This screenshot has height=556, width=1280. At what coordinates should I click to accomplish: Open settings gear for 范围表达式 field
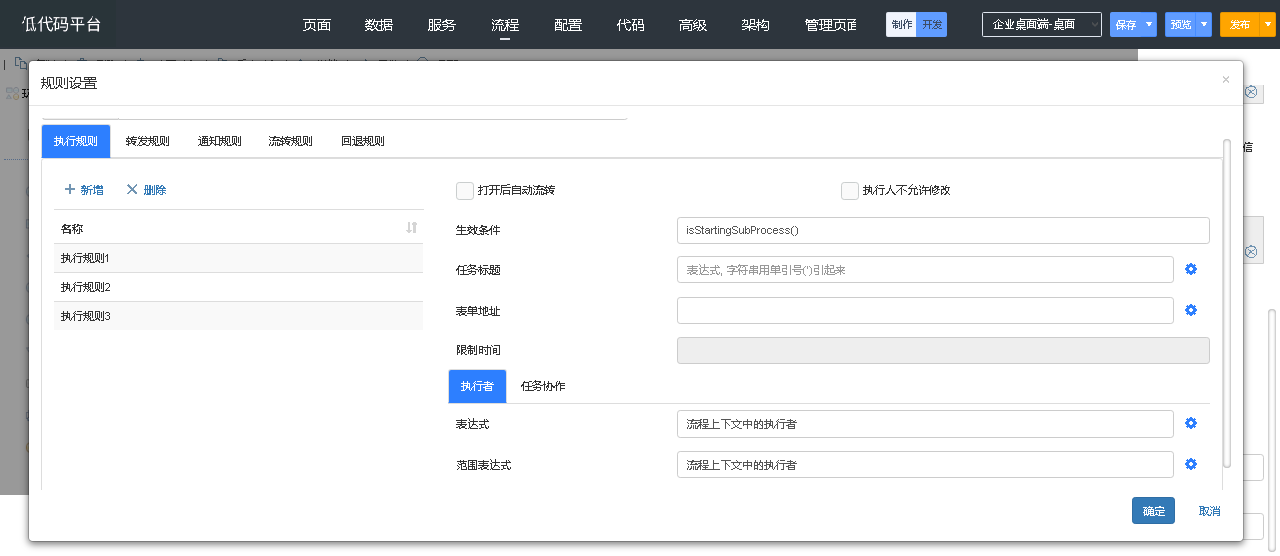point(1191,464)
